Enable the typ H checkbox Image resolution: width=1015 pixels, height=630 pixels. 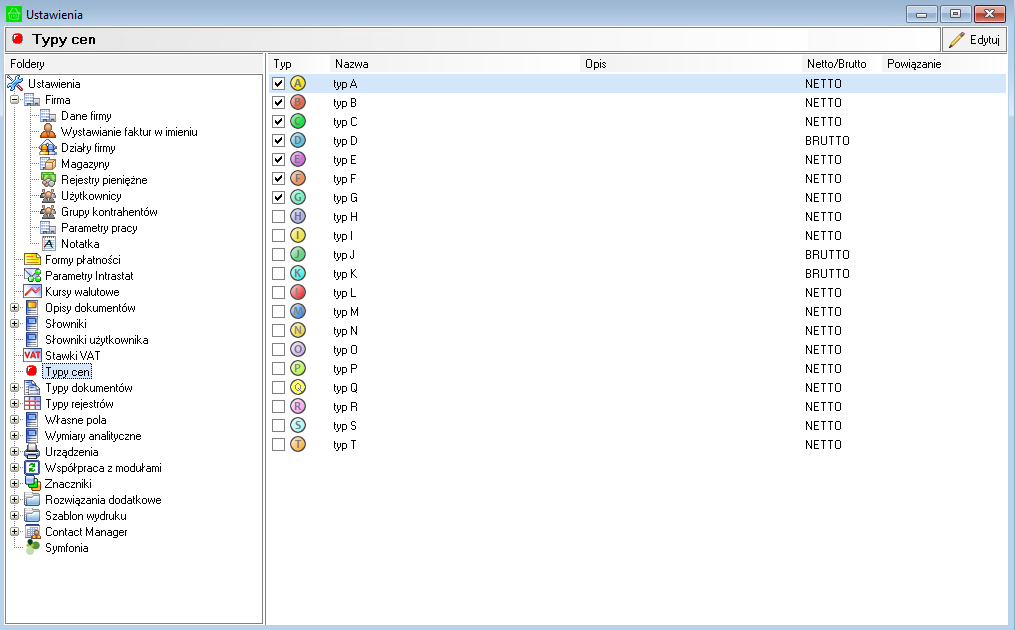pos(279,217)
